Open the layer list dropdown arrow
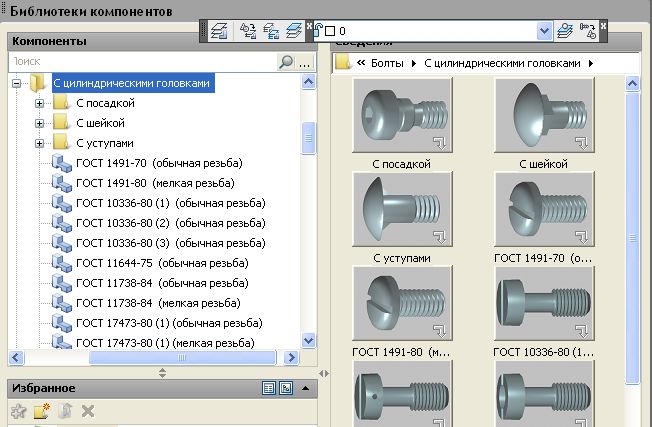652x427 pixels. pos(544,31)
